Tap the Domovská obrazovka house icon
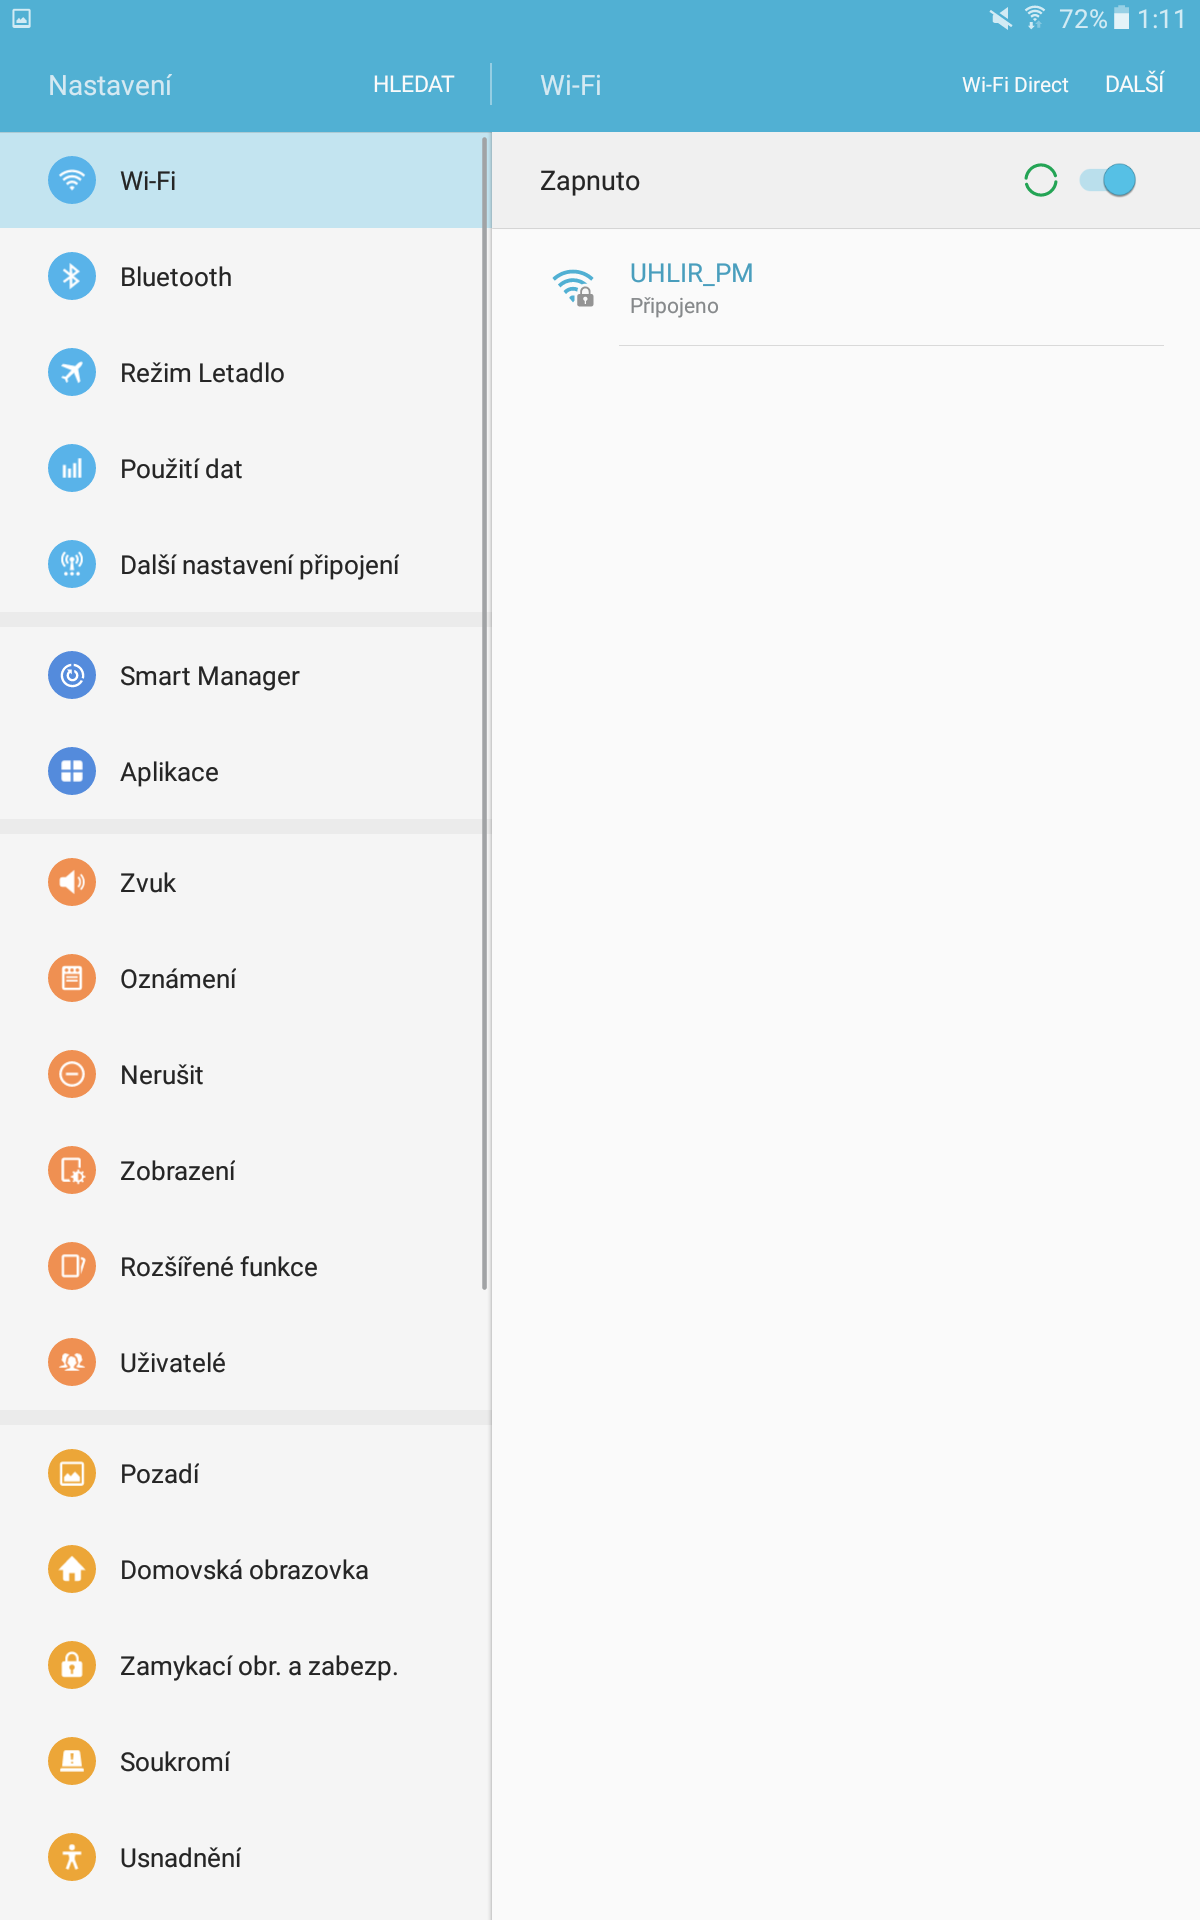The height and width of the screenshot is (1920, 1200). [x=72, y=1569]
